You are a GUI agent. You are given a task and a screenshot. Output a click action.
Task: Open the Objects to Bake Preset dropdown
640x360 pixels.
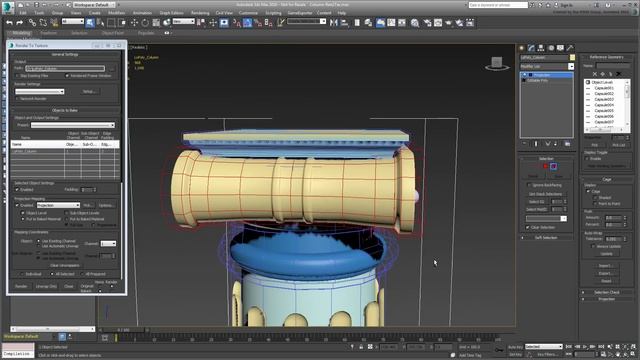(73, 125)
